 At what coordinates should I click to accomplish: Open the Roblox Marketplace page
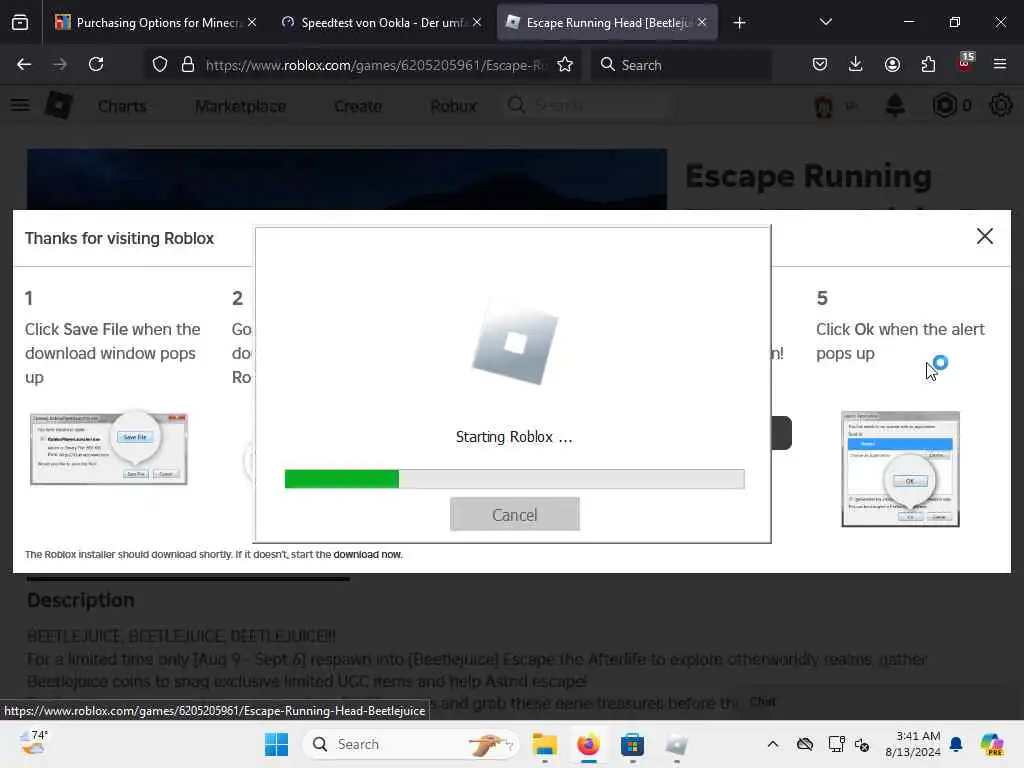240,106
